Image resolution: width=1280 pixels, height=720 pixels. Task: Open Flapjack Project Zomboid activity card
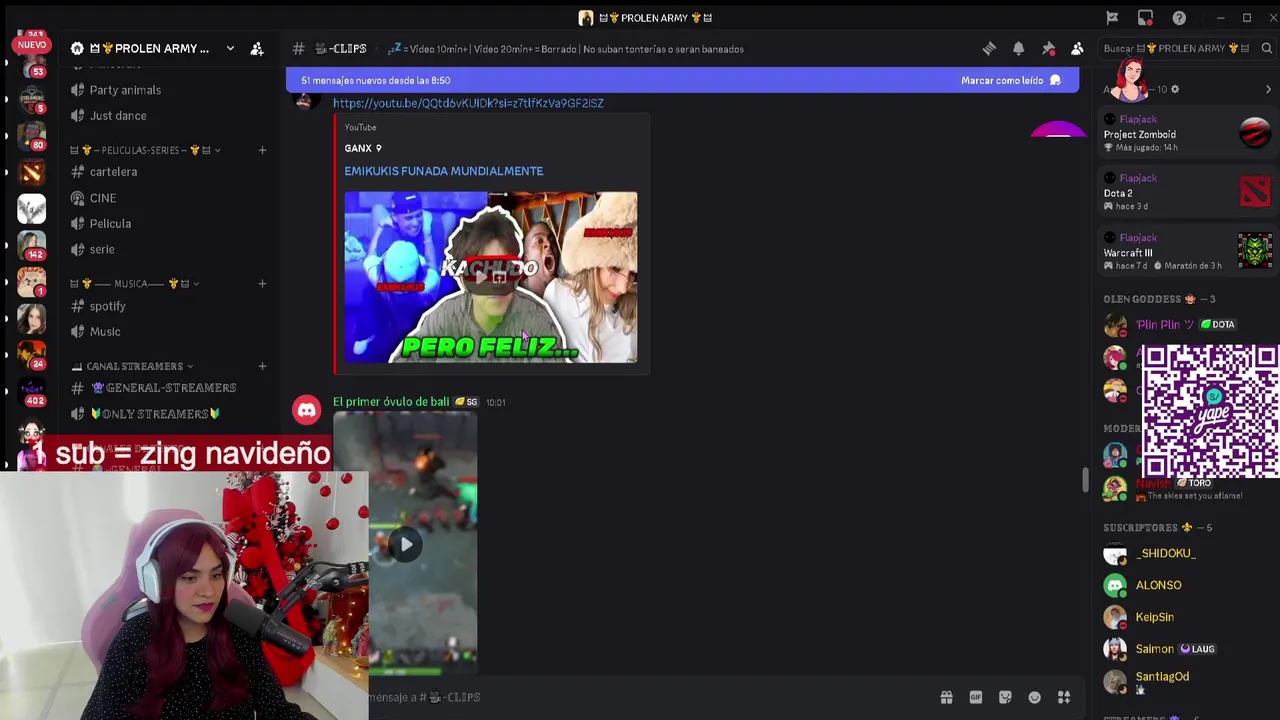[x=1187, y=134]
